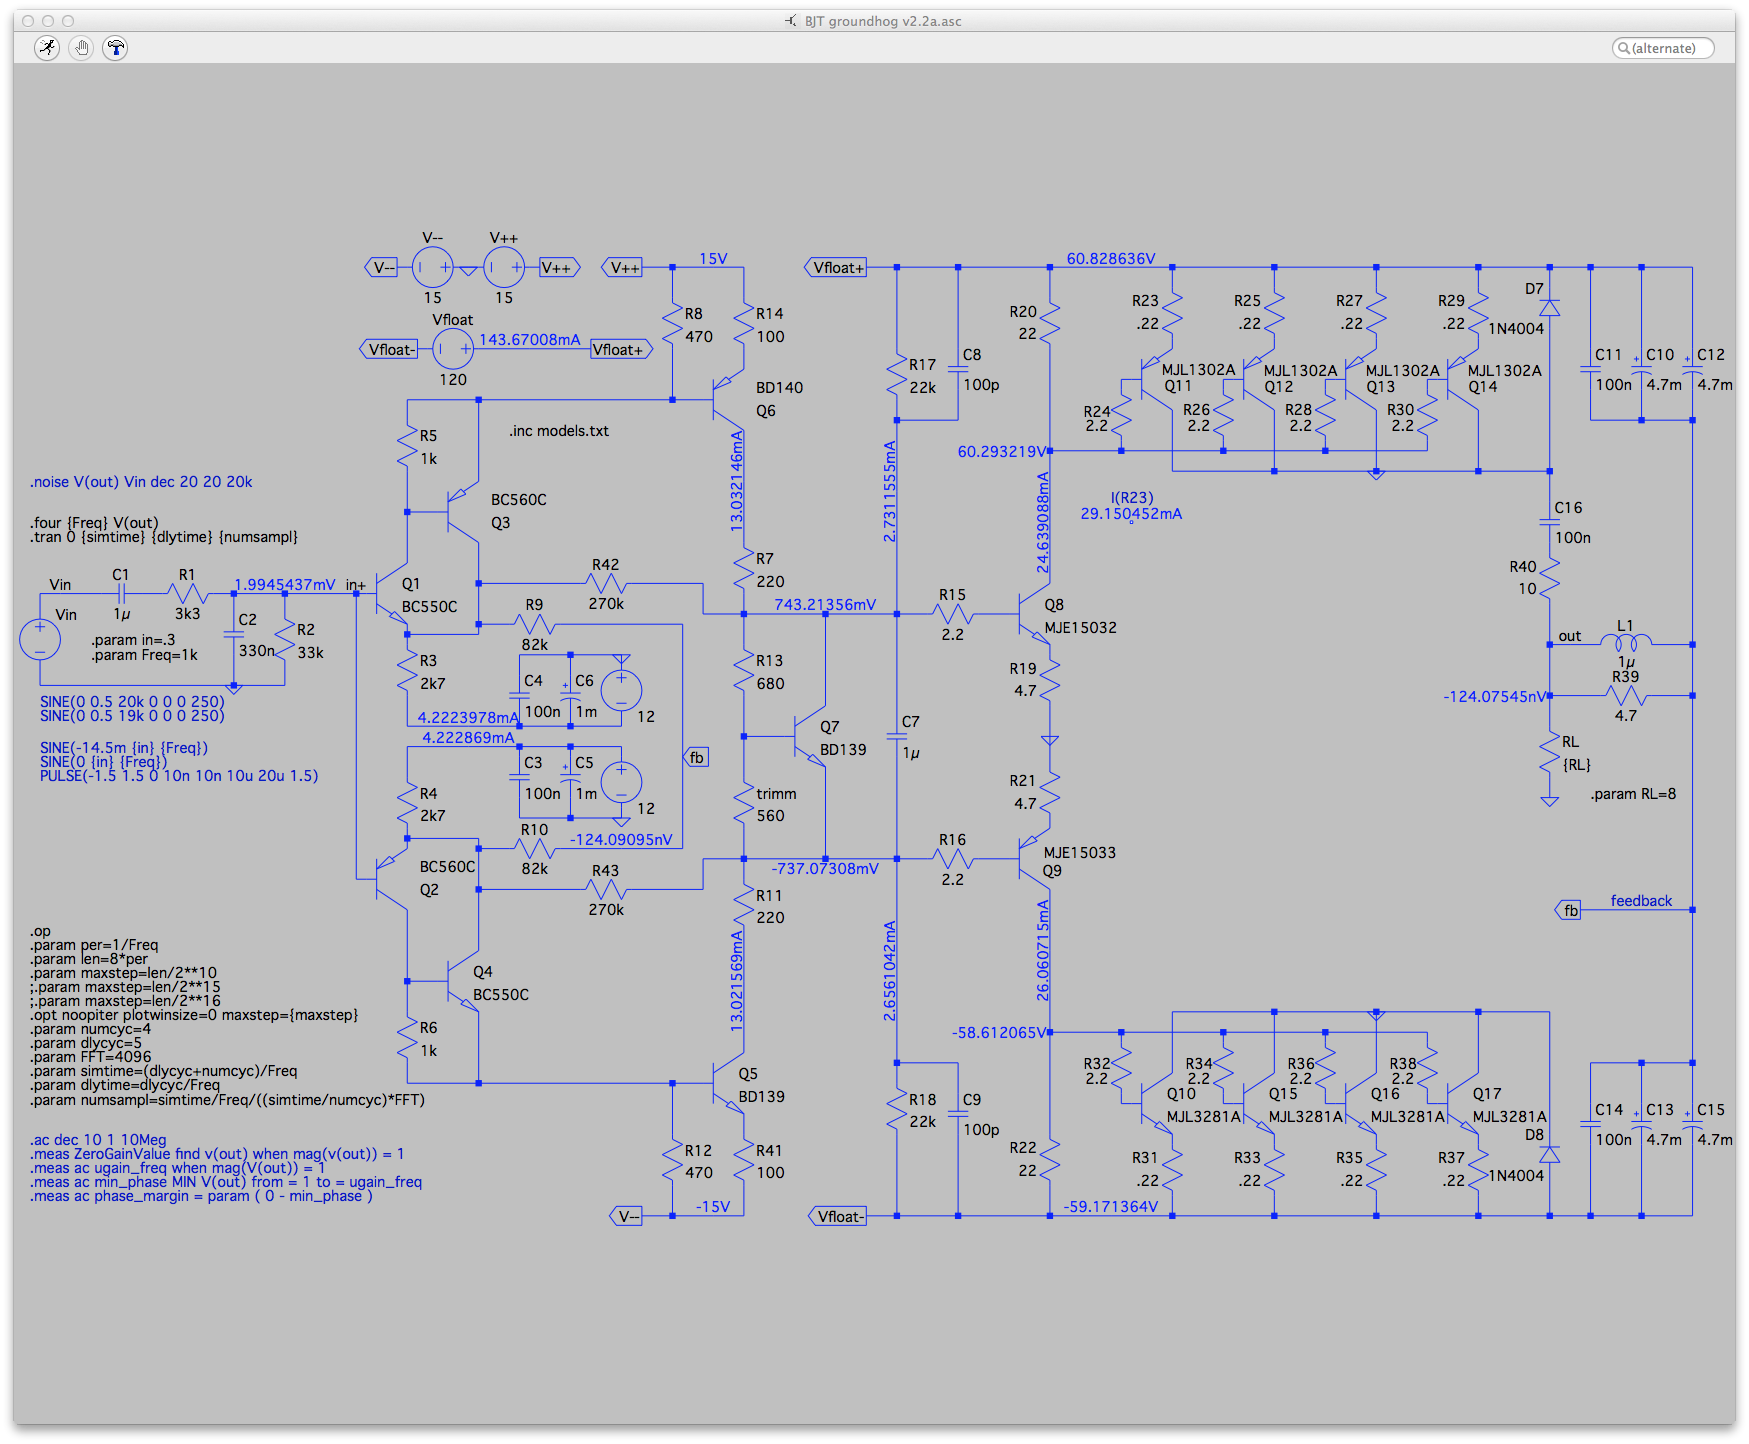Select the .four {Freq} V(out) directive
The width and height of the screenshot is (1749, 1444).
[94, 522]
